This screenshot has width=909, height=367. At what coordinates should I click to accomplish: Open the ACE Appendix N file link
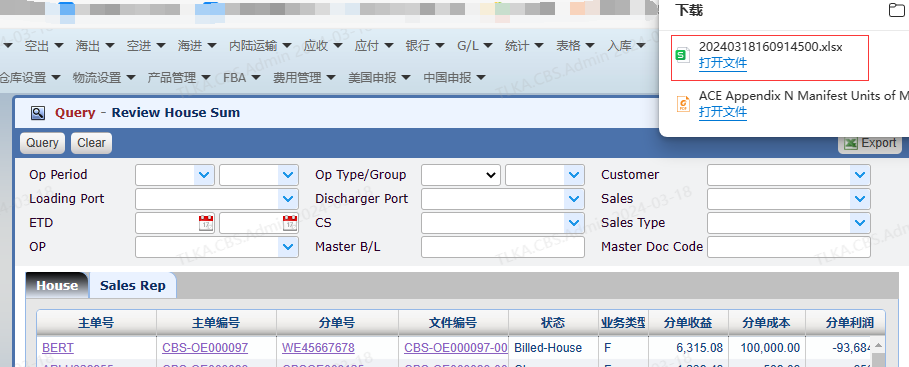tap(723, 111)
